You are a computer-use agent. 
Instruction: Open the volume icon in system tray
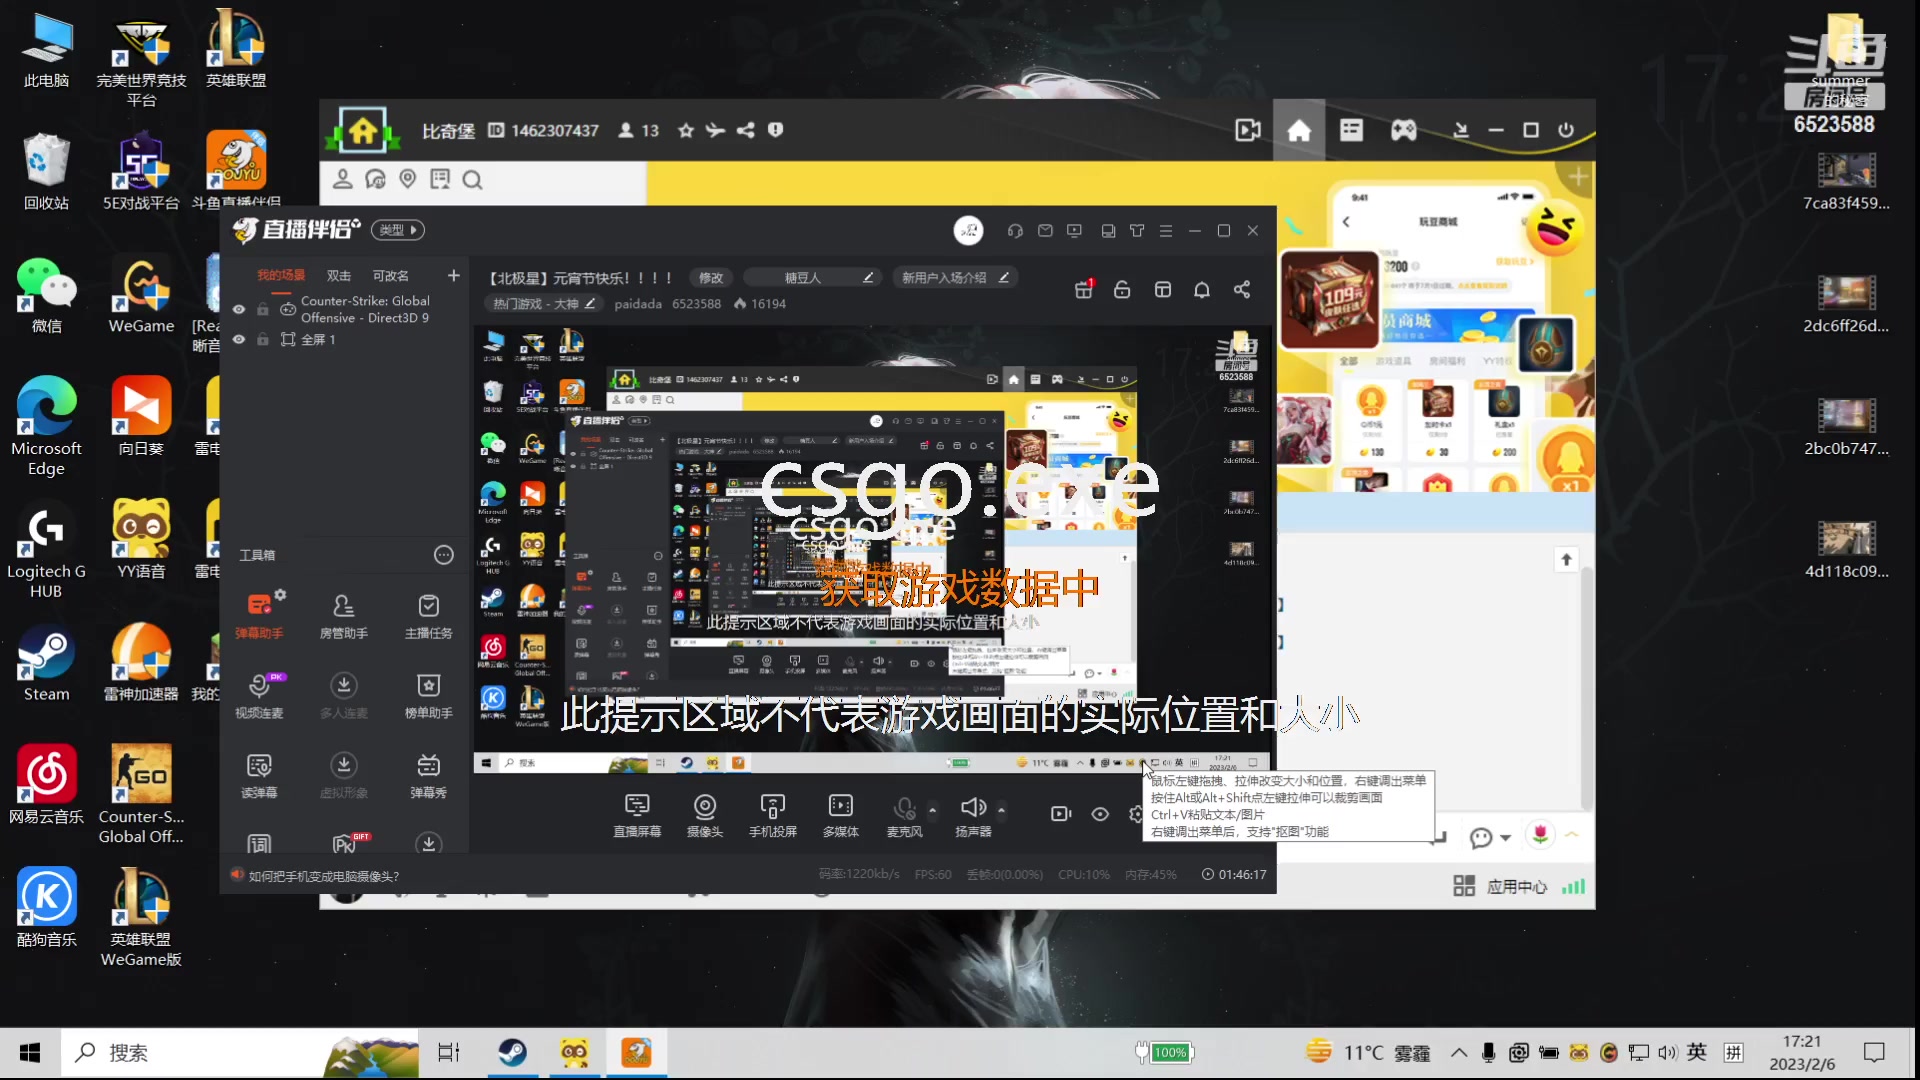(1667, 1052)
